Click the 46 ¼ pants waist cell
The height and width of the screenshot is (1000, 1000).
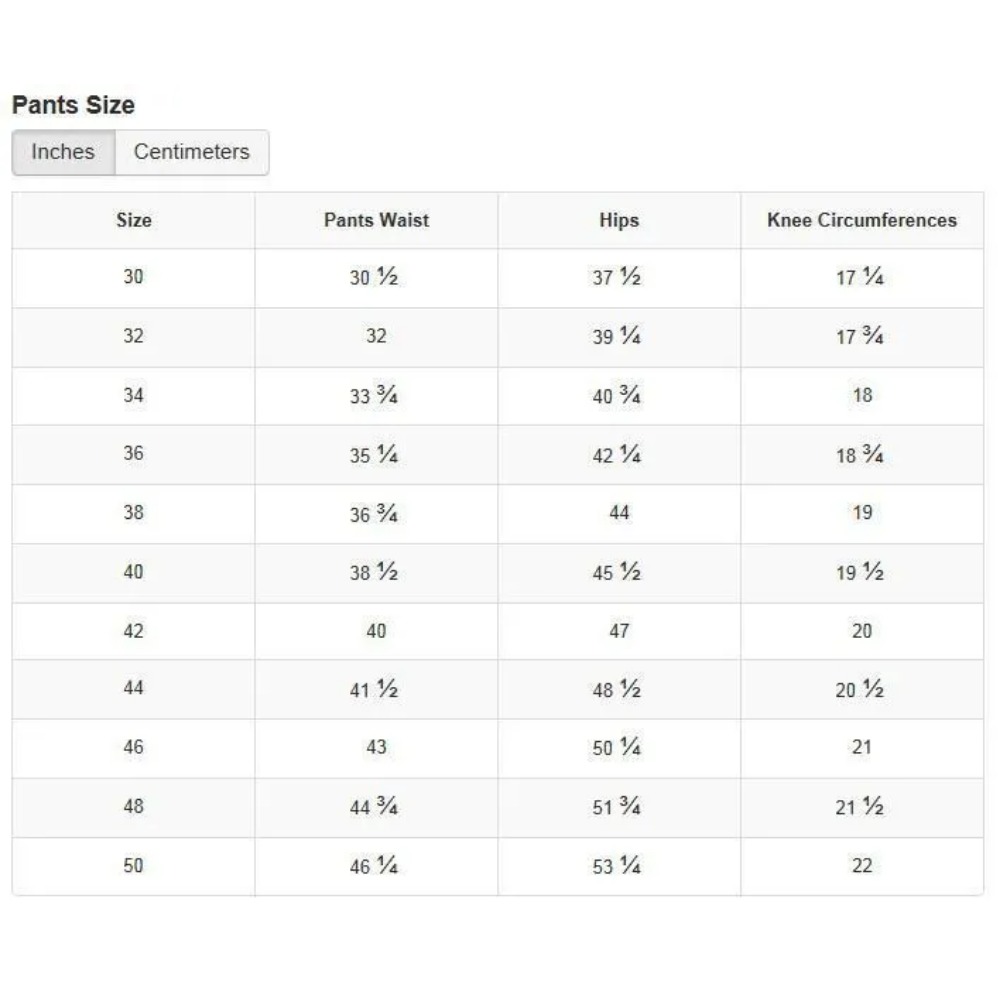click(374, 866)
